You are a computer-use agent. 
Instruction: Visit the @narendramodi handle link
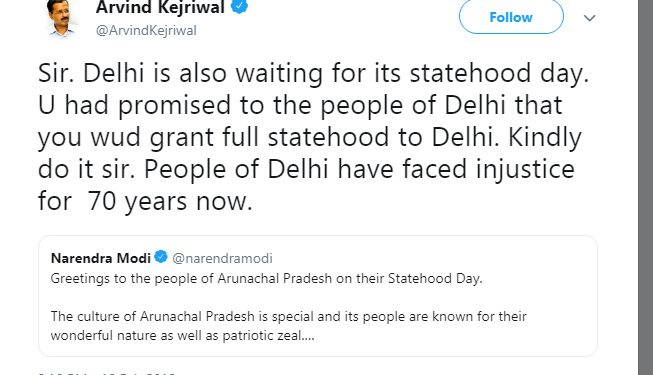coord(222,258)
